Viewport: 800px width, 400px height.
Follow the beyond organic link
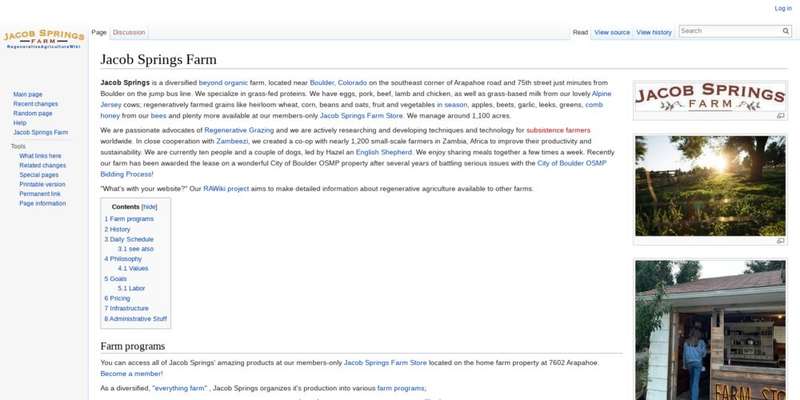pos(223,83)
